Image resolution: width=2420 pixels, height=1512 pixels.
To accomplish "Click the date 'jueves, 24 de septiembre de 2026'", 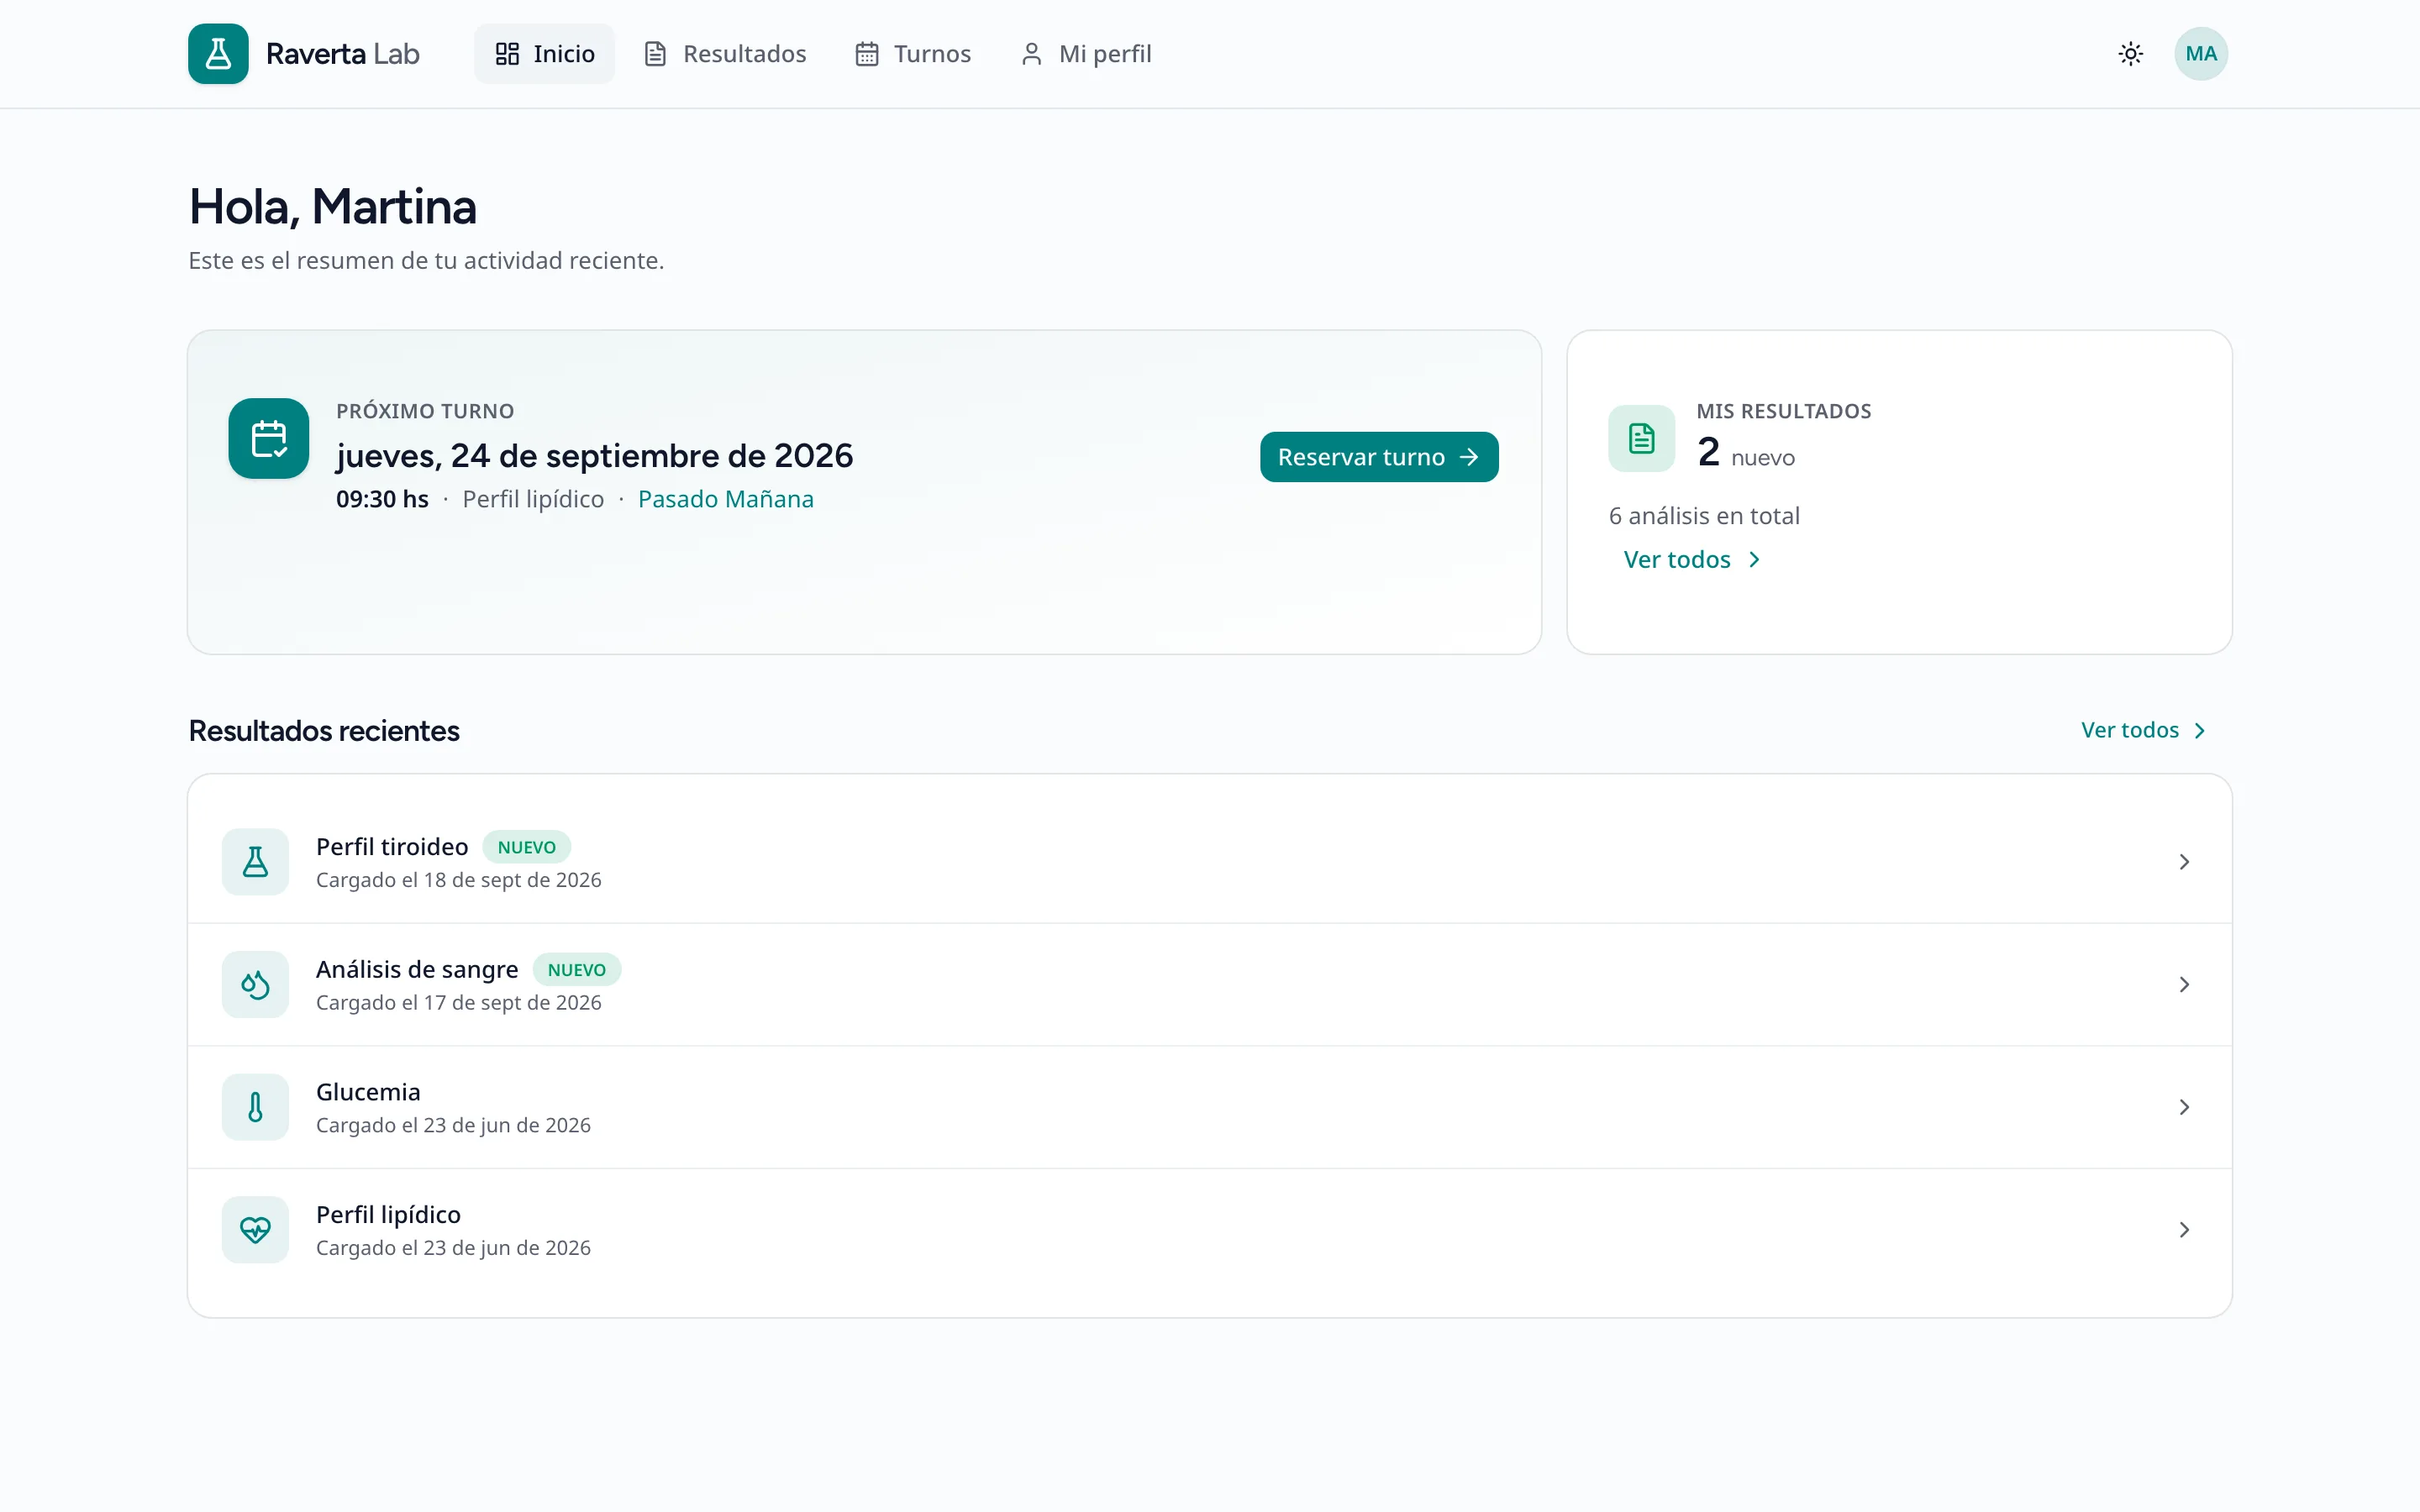I will tap(595, 456).
